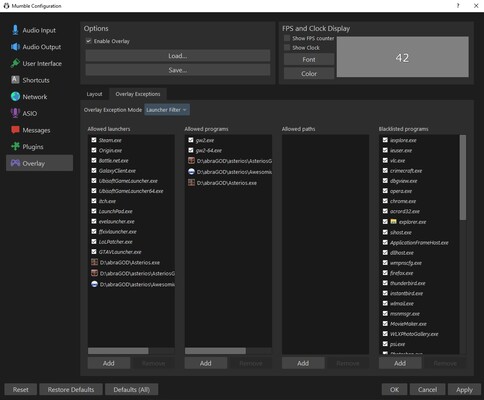Open the ASIO icon
Image resolution: width=484 pixels, height=400 pixels.
[x=15, y=113]
